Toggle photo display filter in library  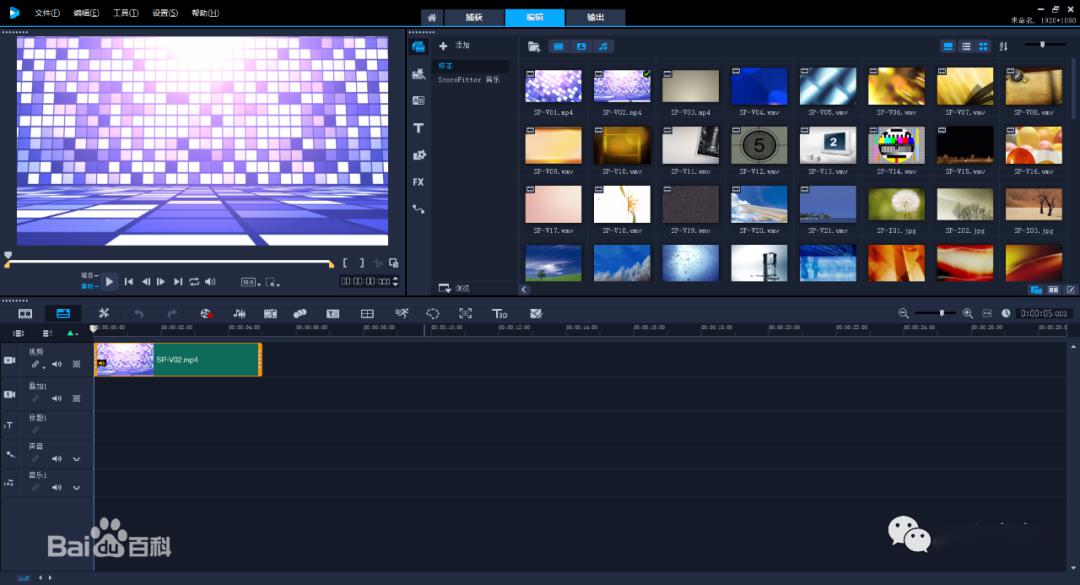coord(581,46)
